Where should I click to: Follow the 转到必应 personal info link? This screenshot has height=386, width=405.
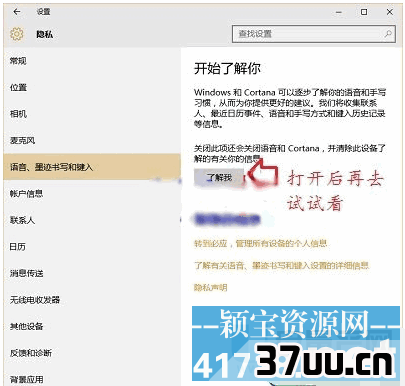261,244
